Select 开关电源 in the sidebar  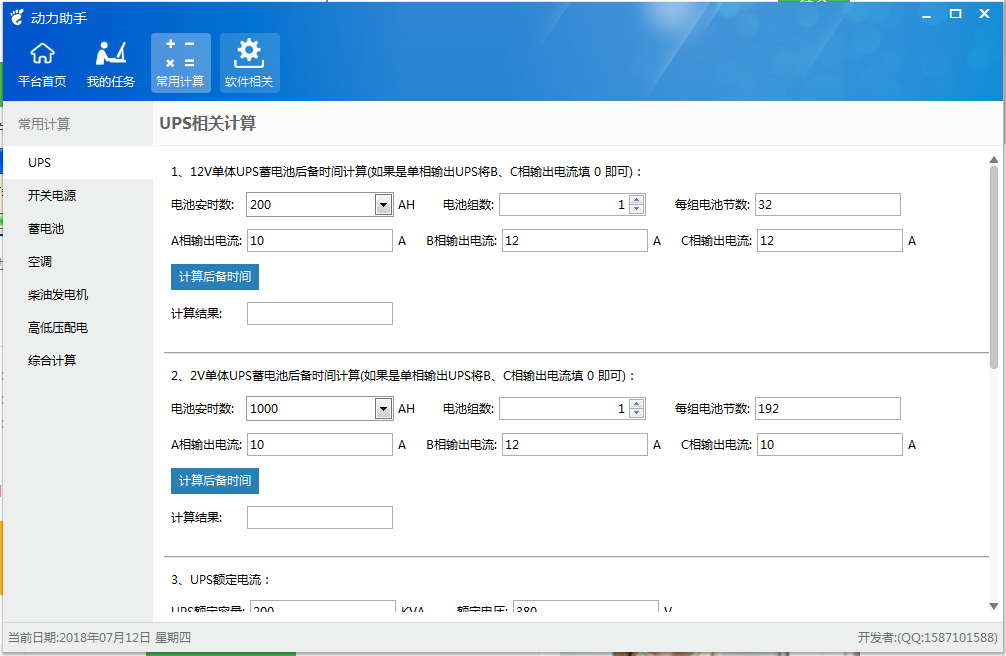52,196
